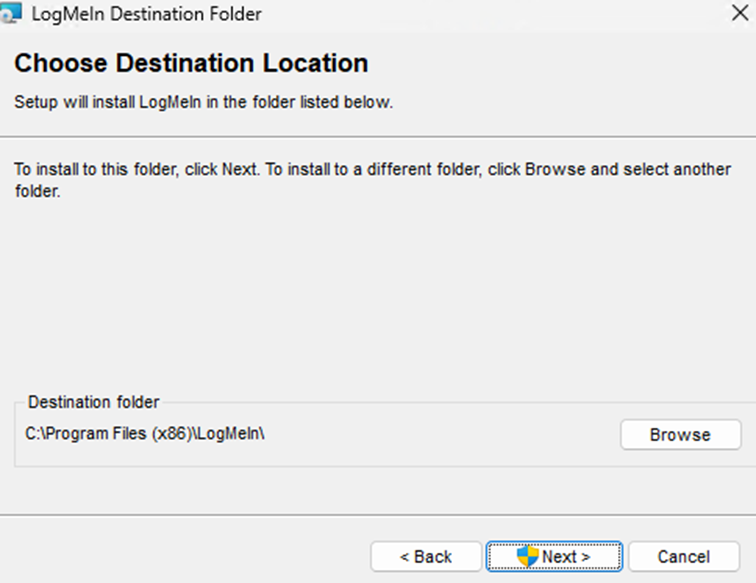Cancel the LogMeIn setup
756x583 pixels.
(684, 556)
